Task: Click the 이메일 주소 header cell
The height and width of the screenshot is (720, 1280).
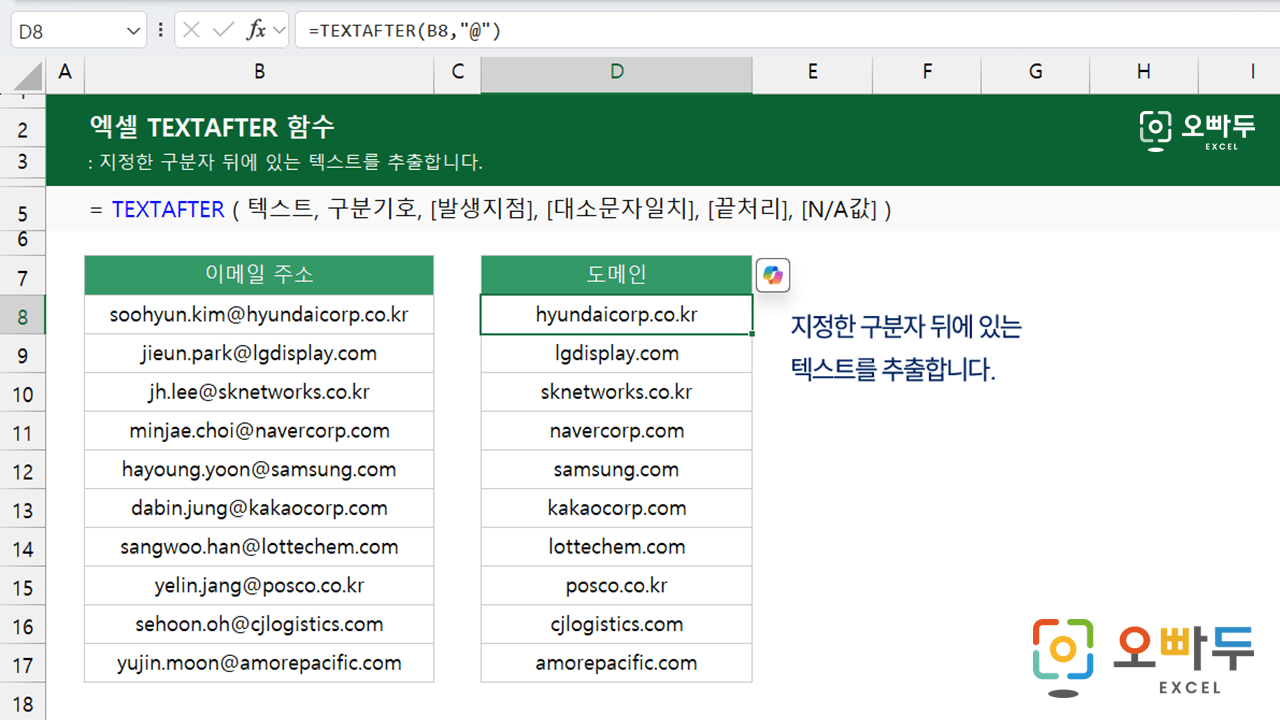Action: point(259,275)
